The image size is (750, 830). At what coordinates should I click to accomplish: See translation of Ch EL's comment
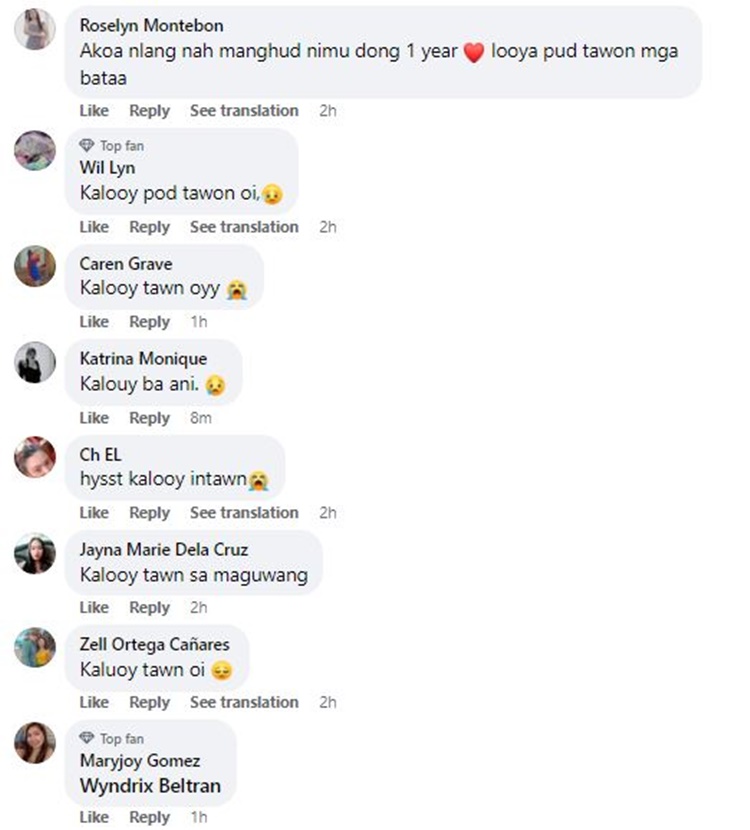244,513
